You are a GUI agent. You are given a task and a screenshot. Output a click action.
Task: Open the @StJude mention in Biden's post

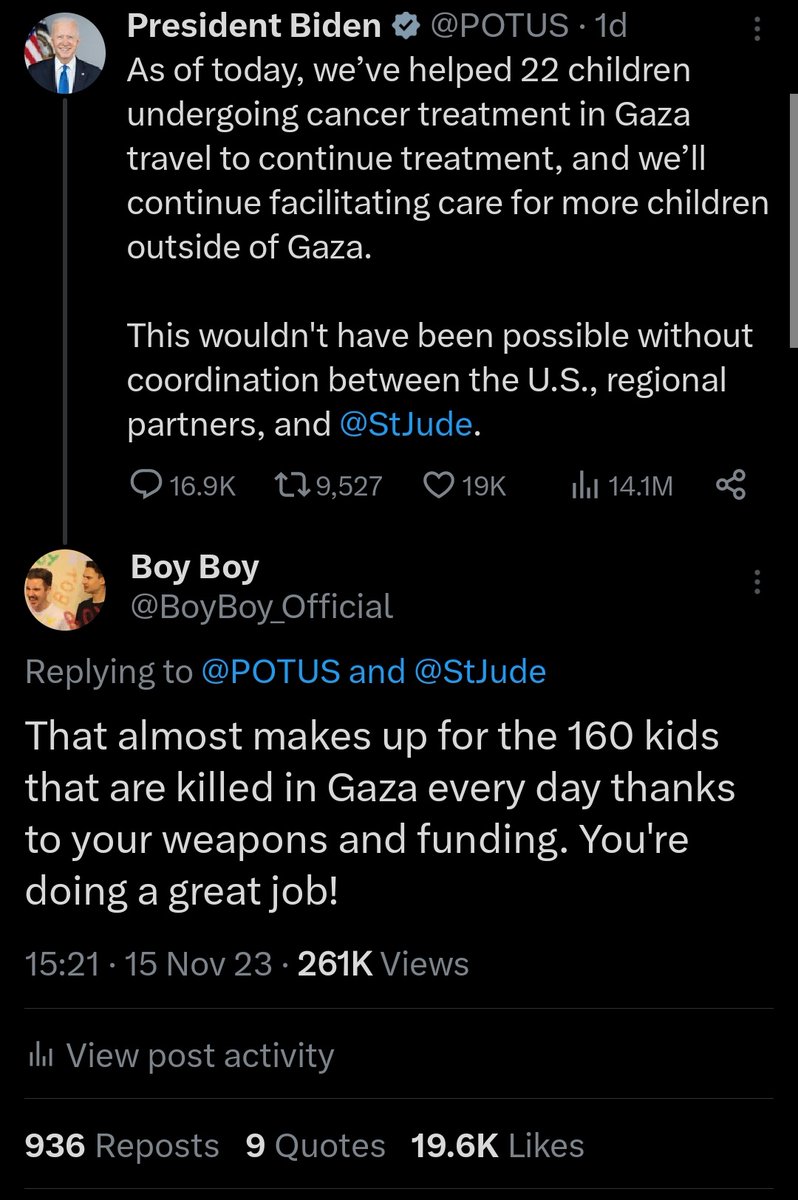pos(406,424)
